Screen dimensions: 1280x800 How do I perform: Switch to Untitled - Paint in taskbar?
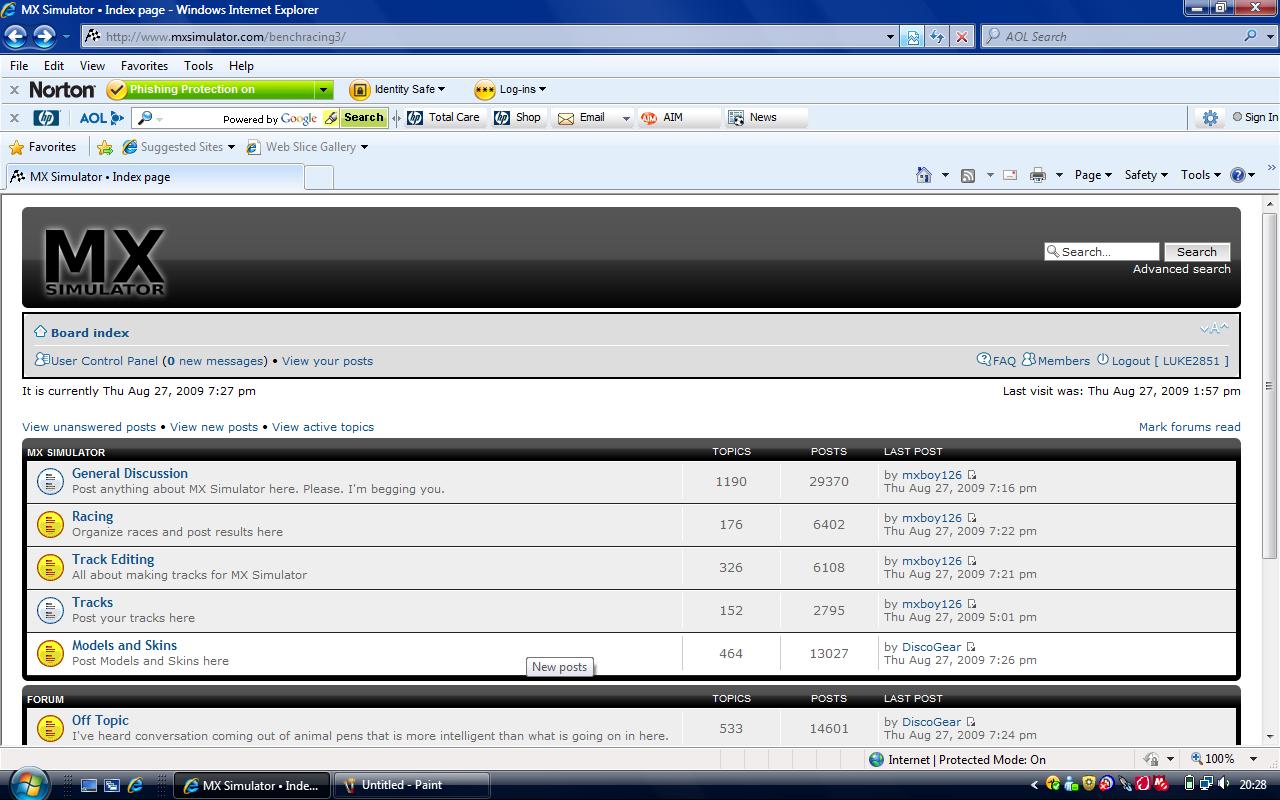(412, 785)
